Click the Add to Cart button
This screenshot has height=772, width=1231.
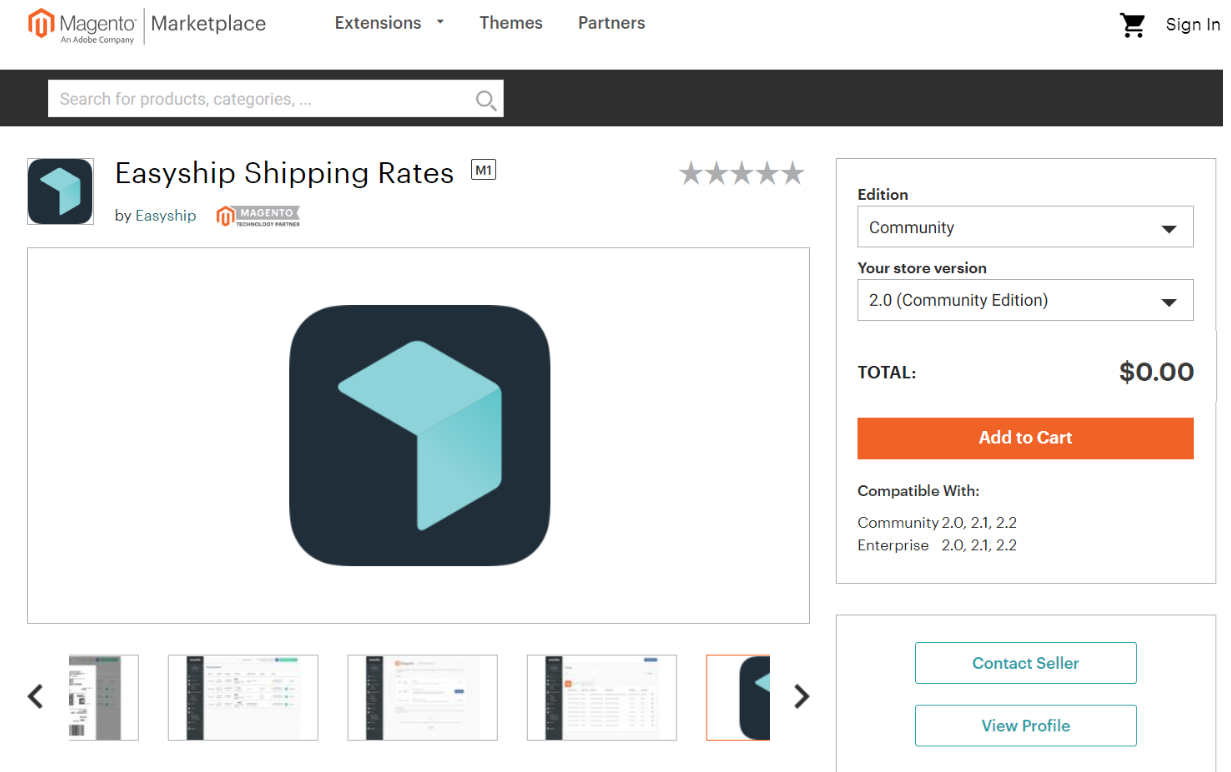1025,438
